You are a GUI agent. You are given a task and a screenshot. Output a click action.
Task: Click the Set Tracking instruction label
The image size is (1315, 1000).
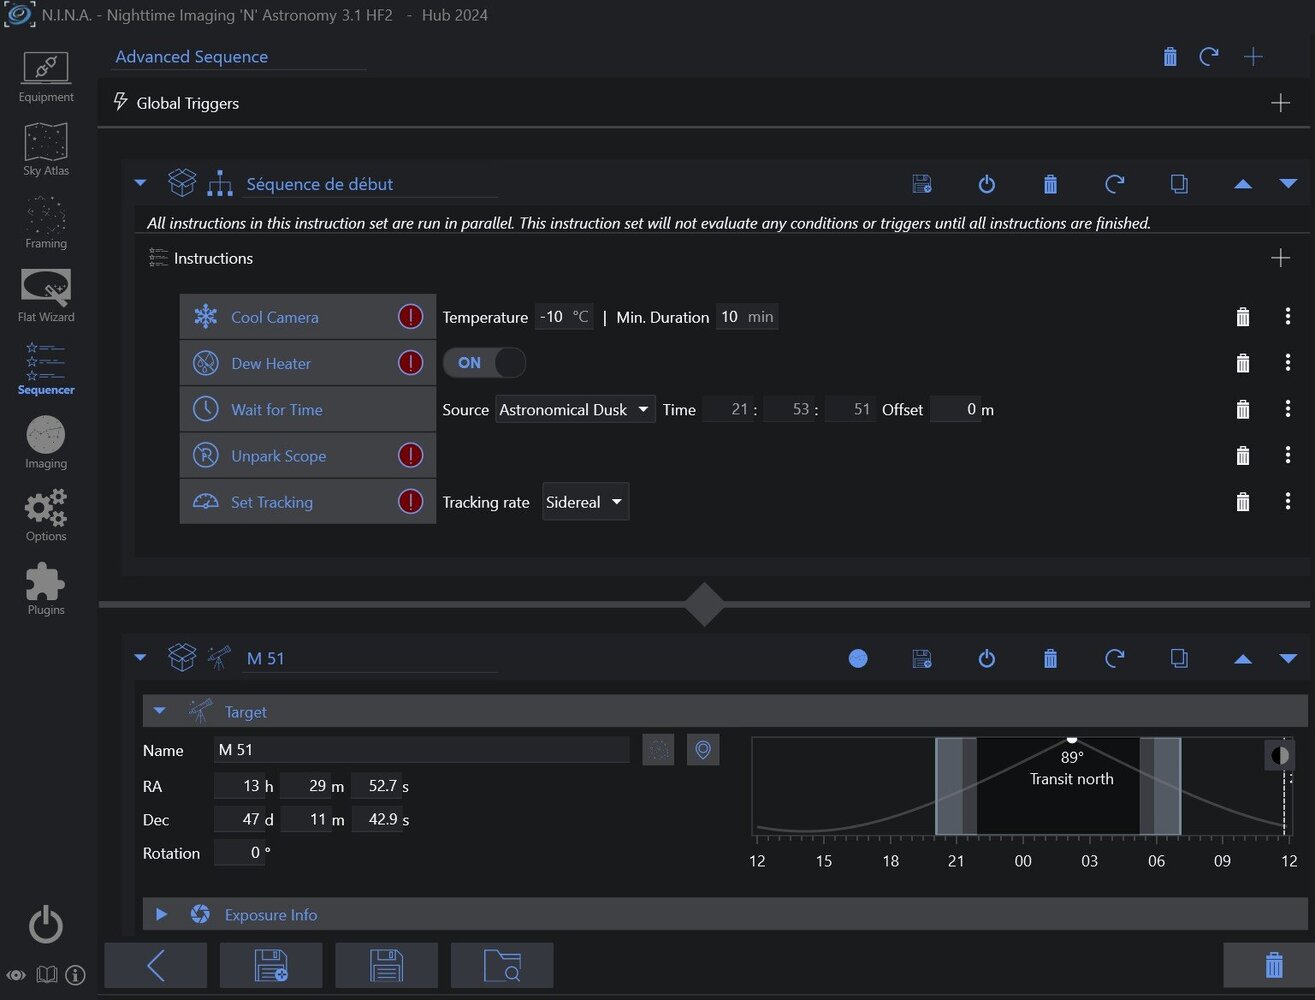tap(272, 502)
